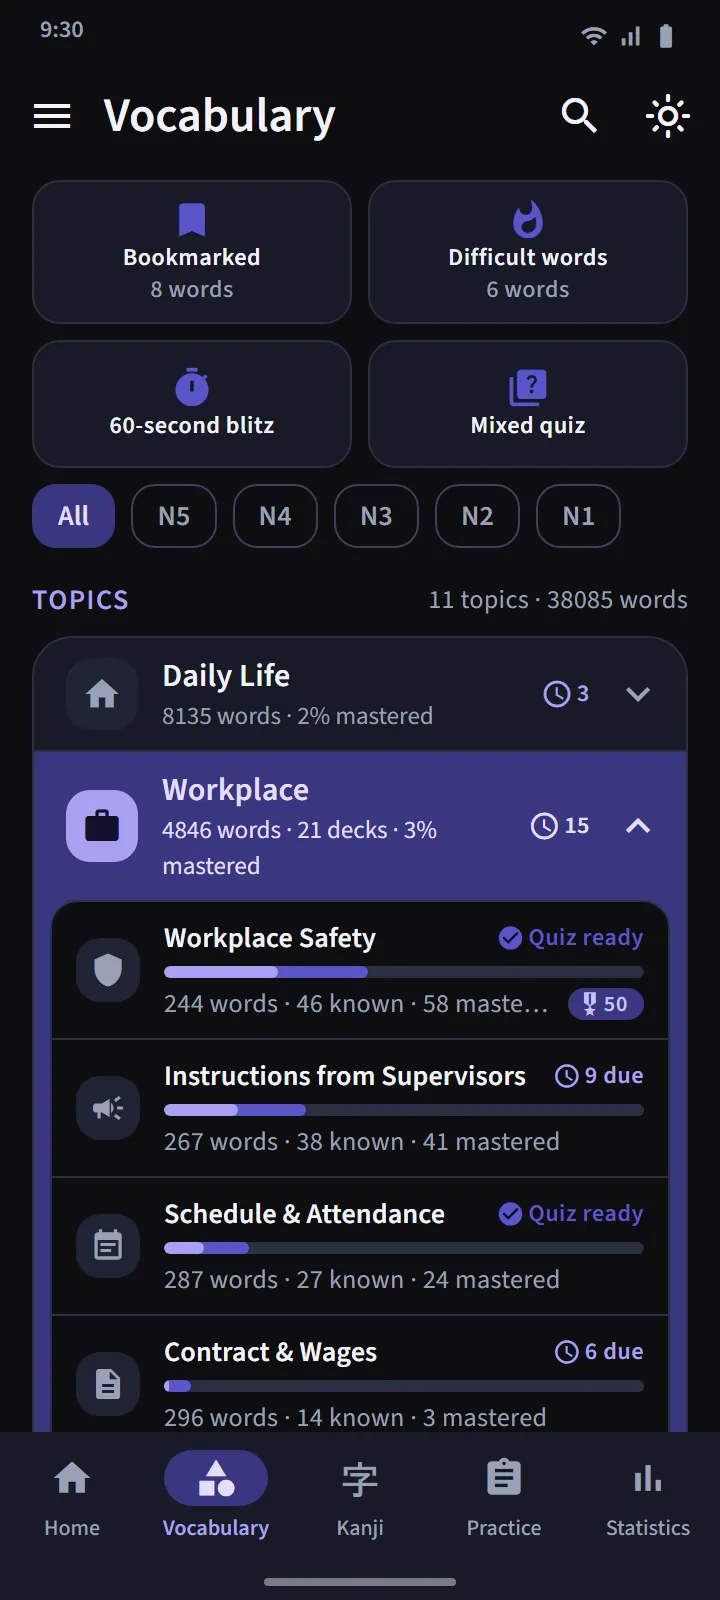Tap the search magnifier icon

(579, 116)
